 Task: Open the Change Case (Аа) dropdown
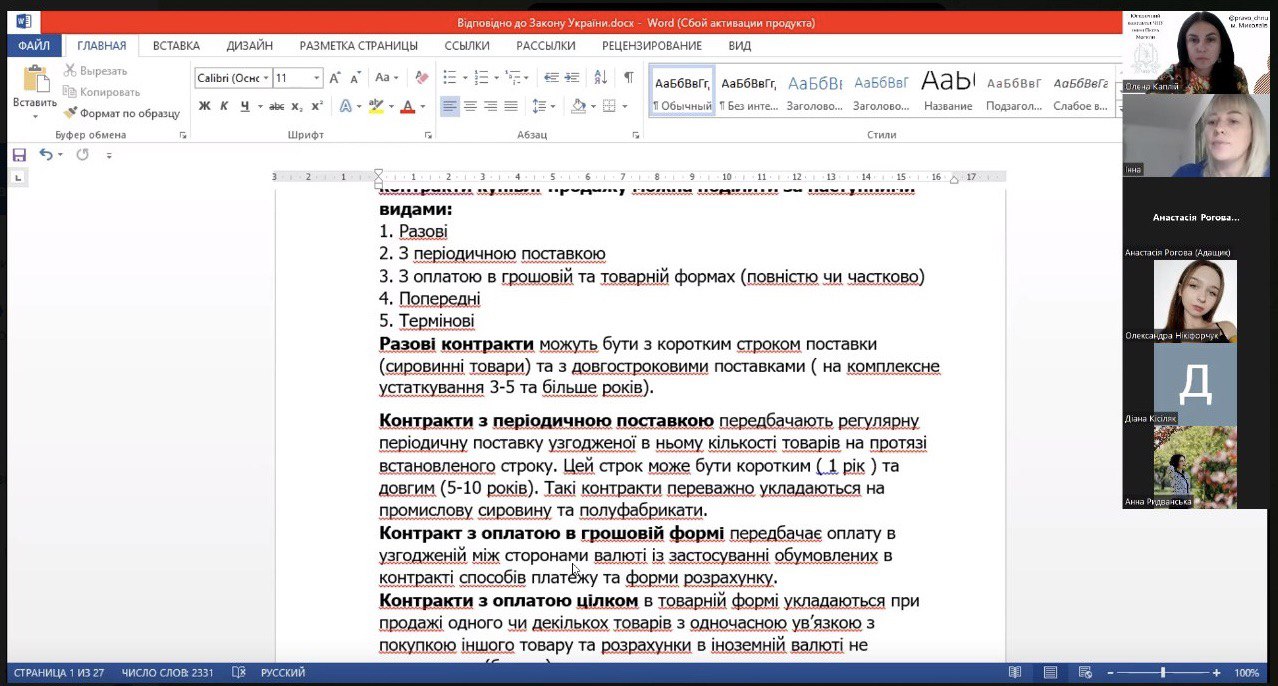(x=386, y=77)
